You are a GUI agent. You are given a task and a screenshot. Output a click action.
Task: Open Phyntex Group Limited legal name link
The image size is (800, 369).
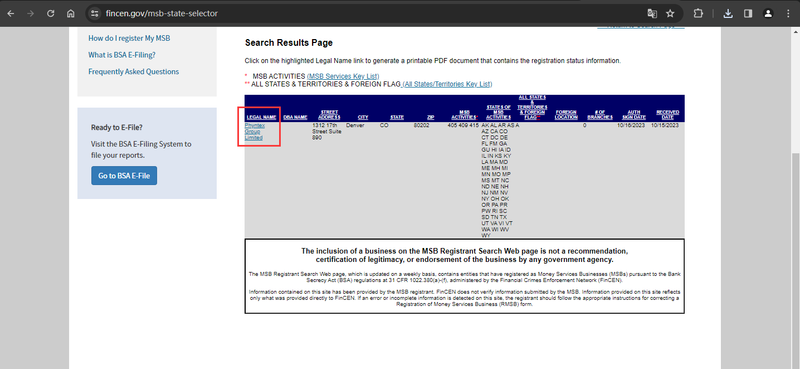255,131
